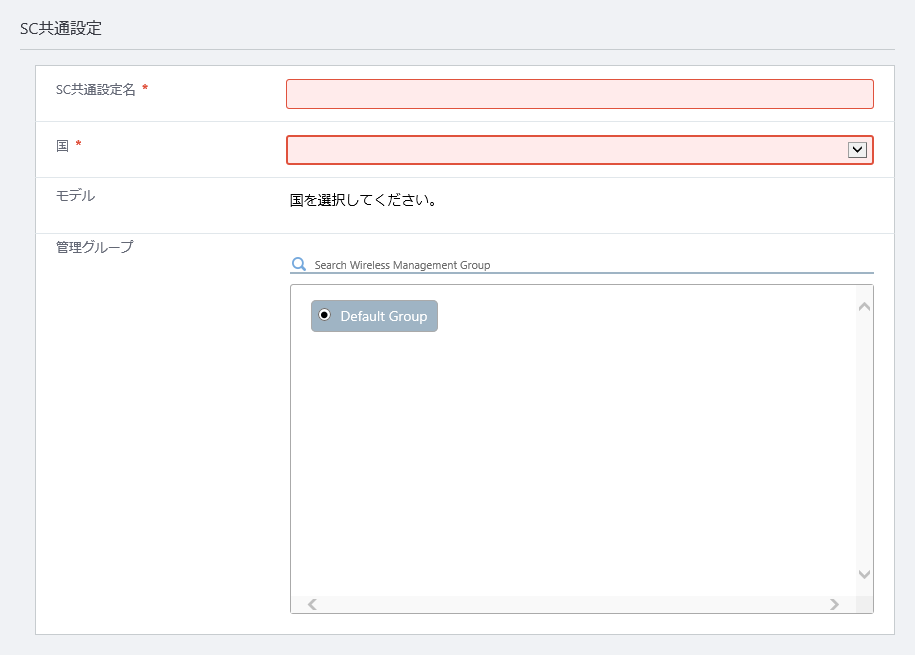Click the scroll up arrow in group list
The width and height of the screenshot is (915, 655).
(864, 306)
